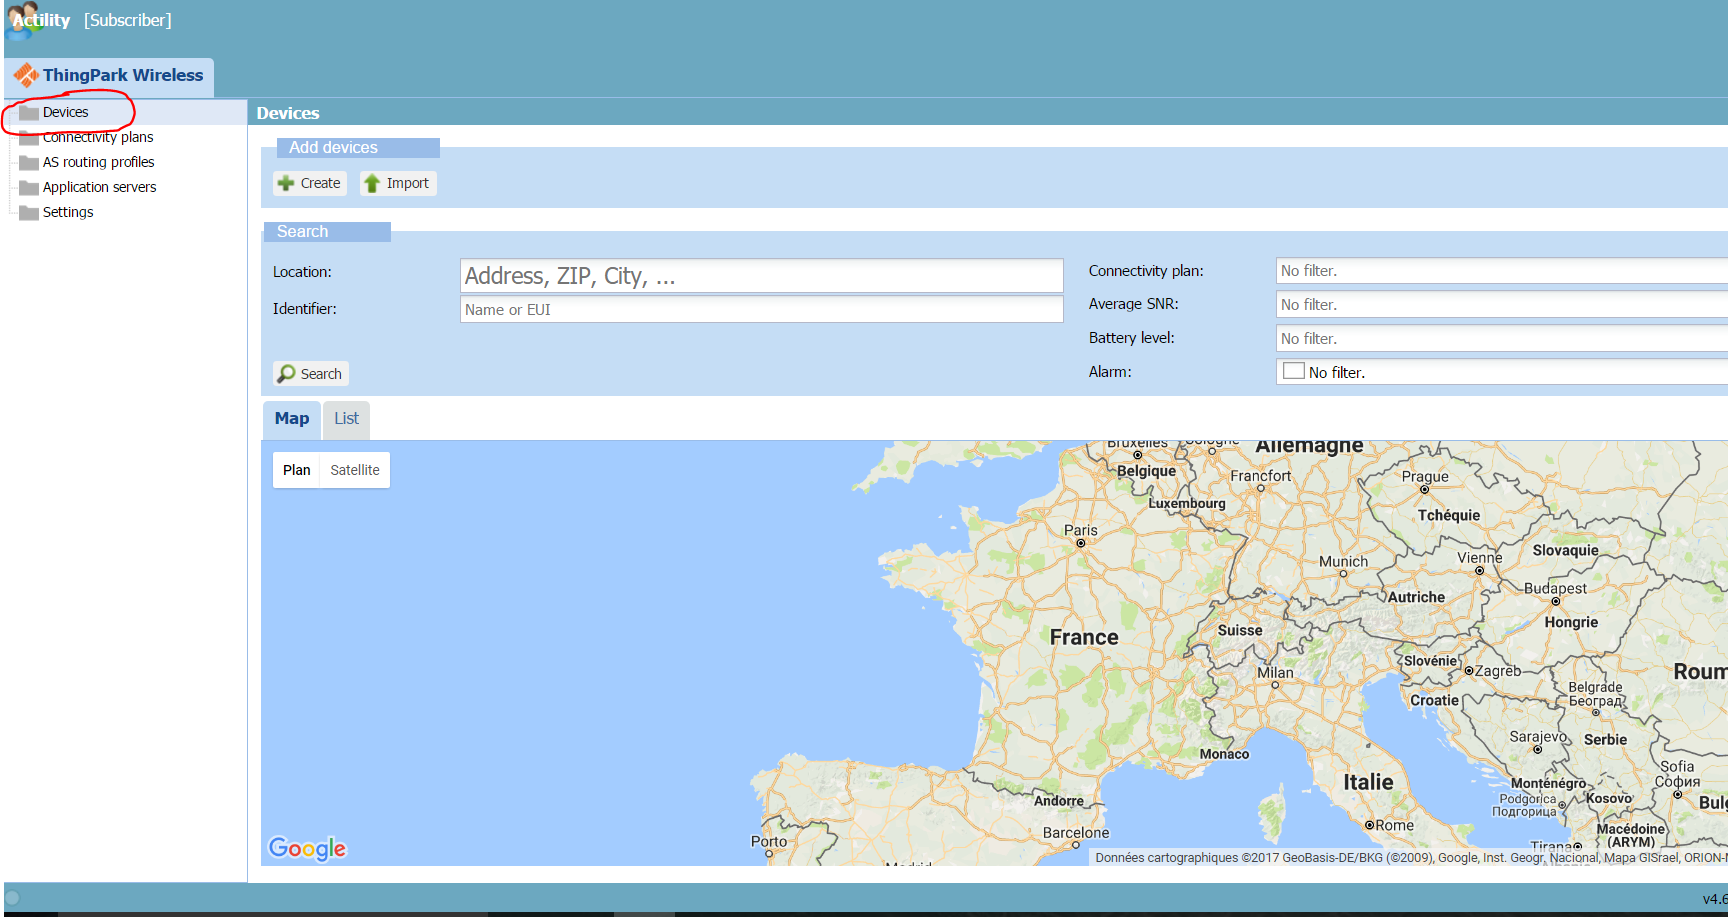Click the status indicator icon in footer
Screen dimensions: 1728x917
point(12,898)
